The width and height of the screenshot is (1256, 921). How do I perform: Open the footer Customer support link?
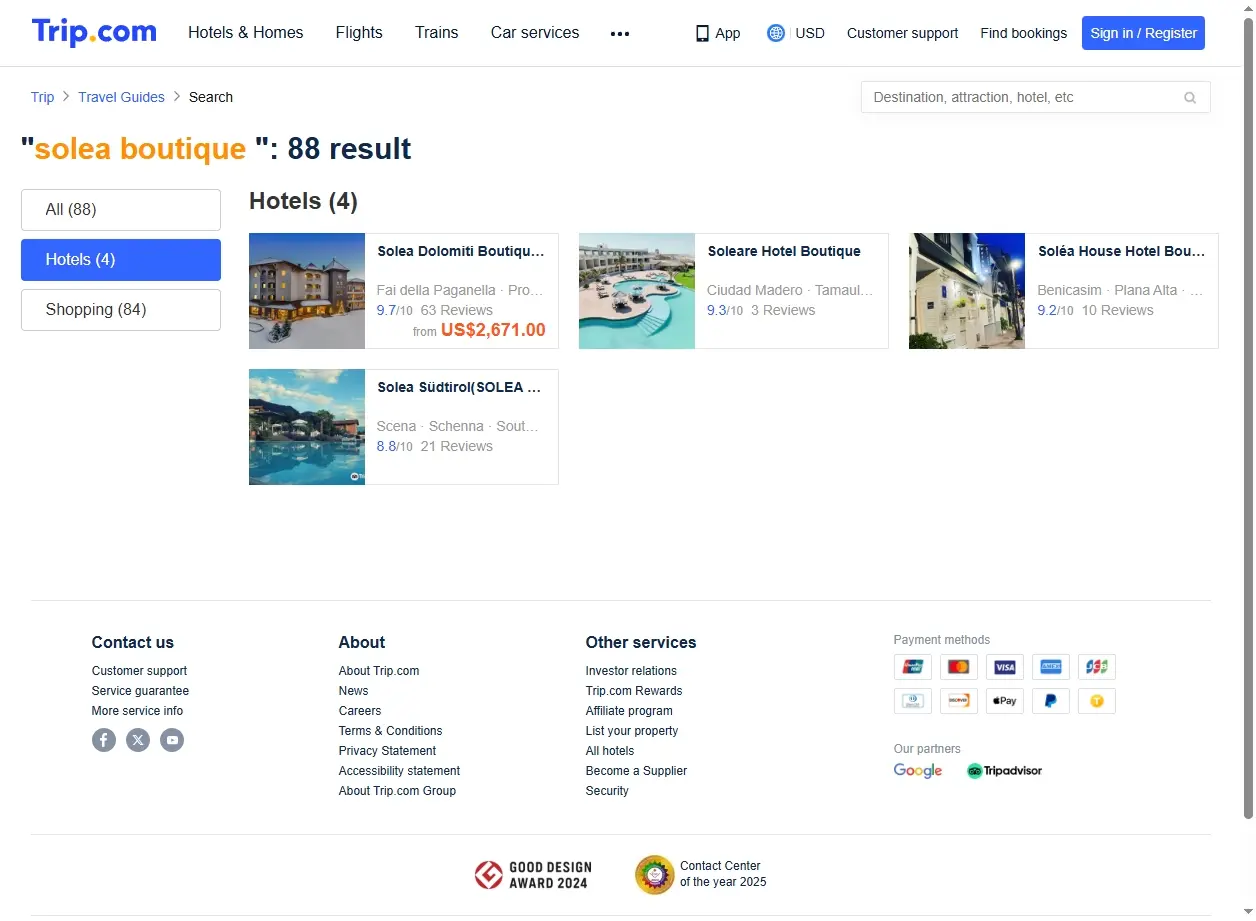139,671
